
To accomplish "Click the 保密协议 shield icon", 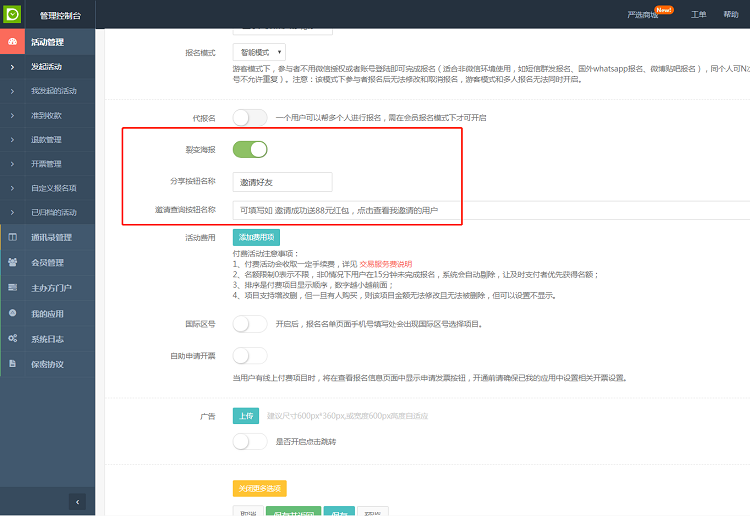I will point(12,364).
